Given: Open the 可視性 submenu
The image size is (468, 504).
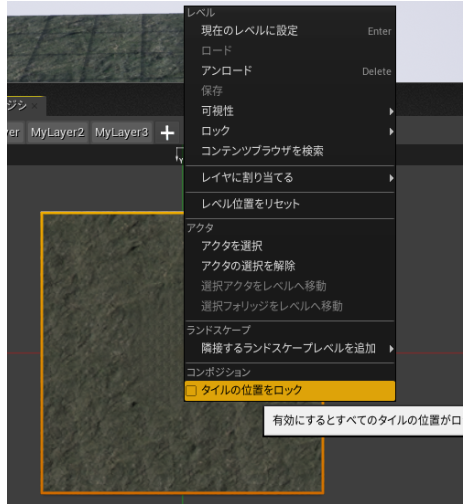Looking at the screenshot, I should pos(290,111).
